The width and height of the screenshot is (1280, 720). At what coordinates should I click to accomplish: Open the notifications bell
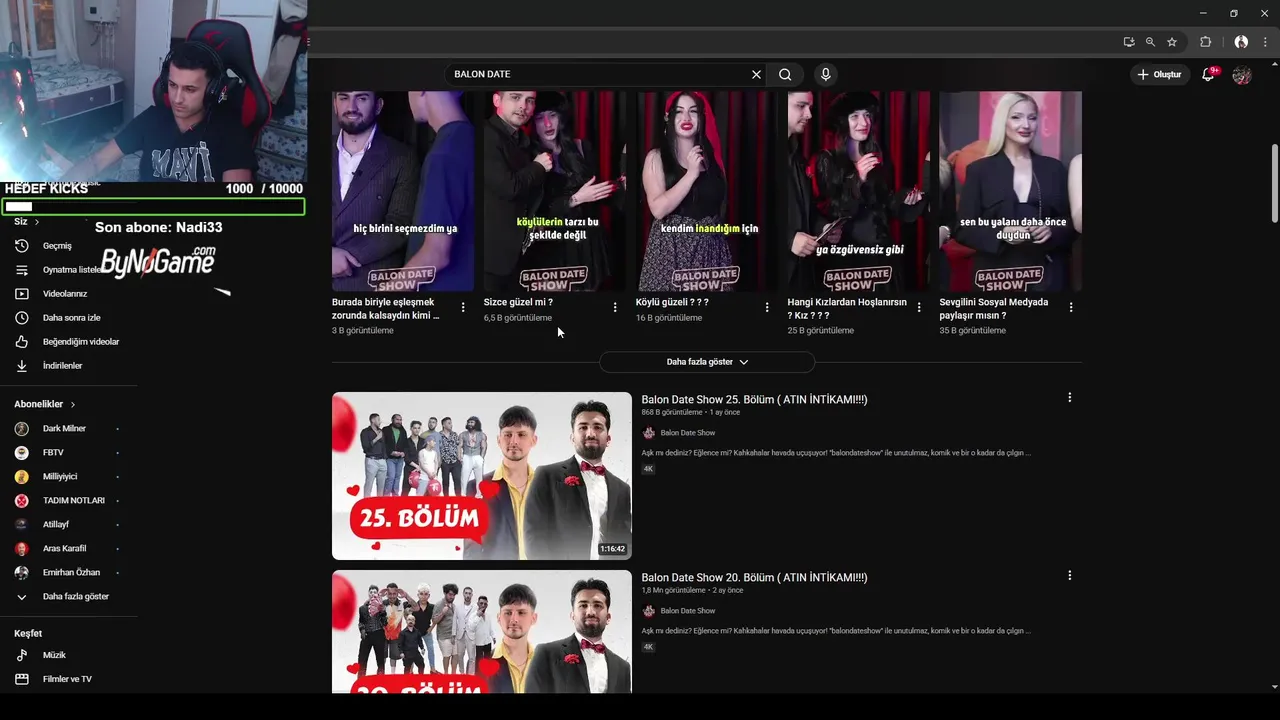tap(1208, 75)
